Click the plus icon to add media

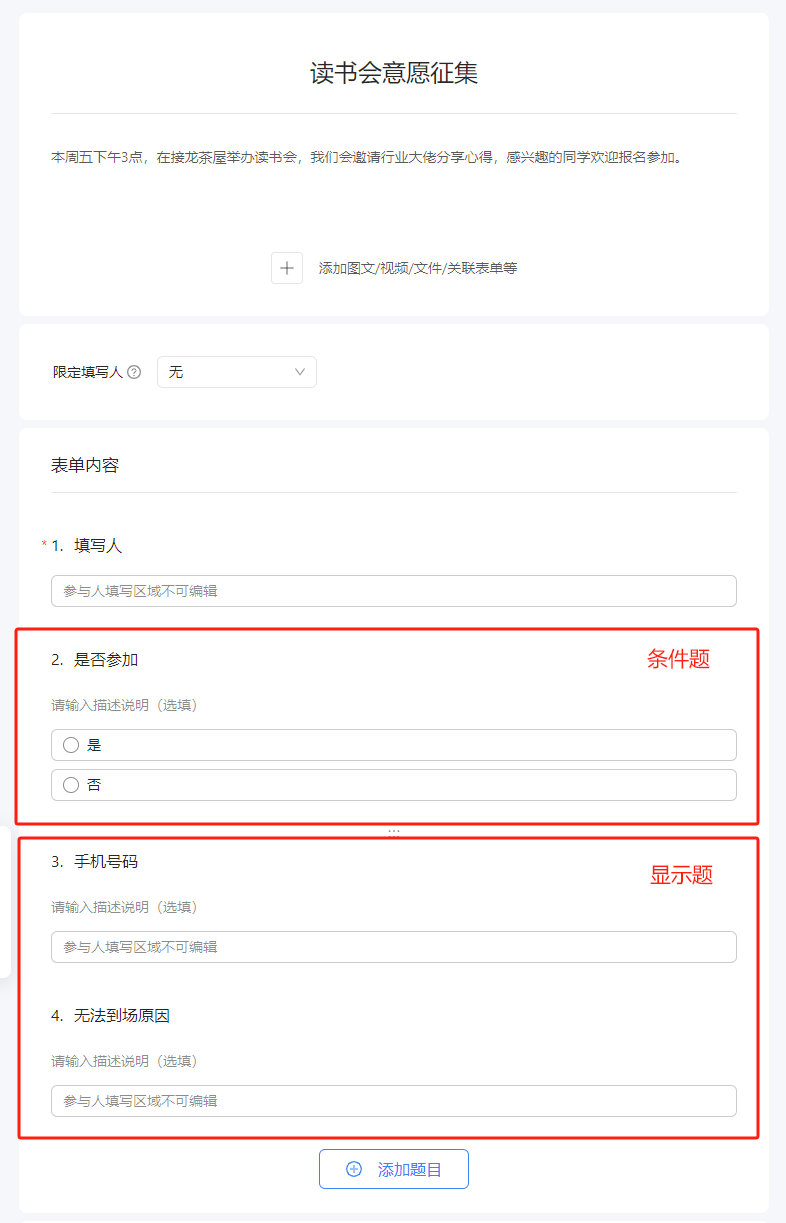pos(287,268)
